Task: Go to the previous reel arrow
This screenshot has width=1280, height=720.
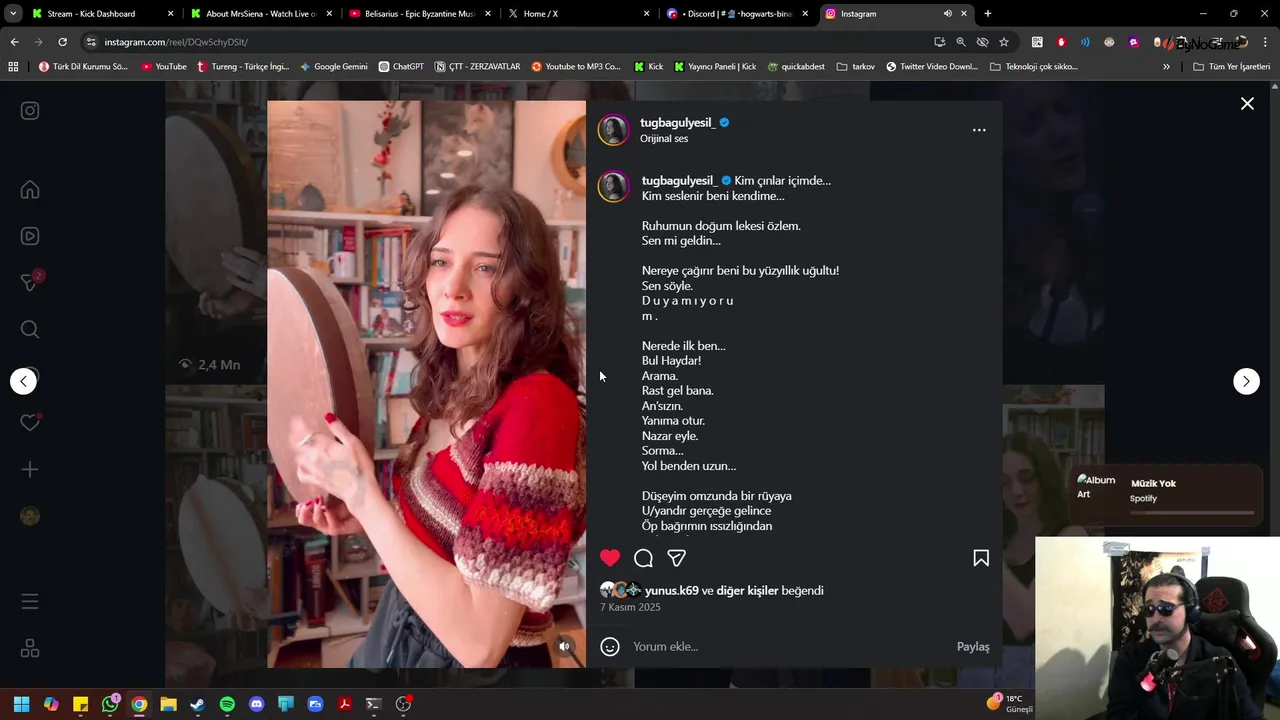Action: click(x=24, y=381)
